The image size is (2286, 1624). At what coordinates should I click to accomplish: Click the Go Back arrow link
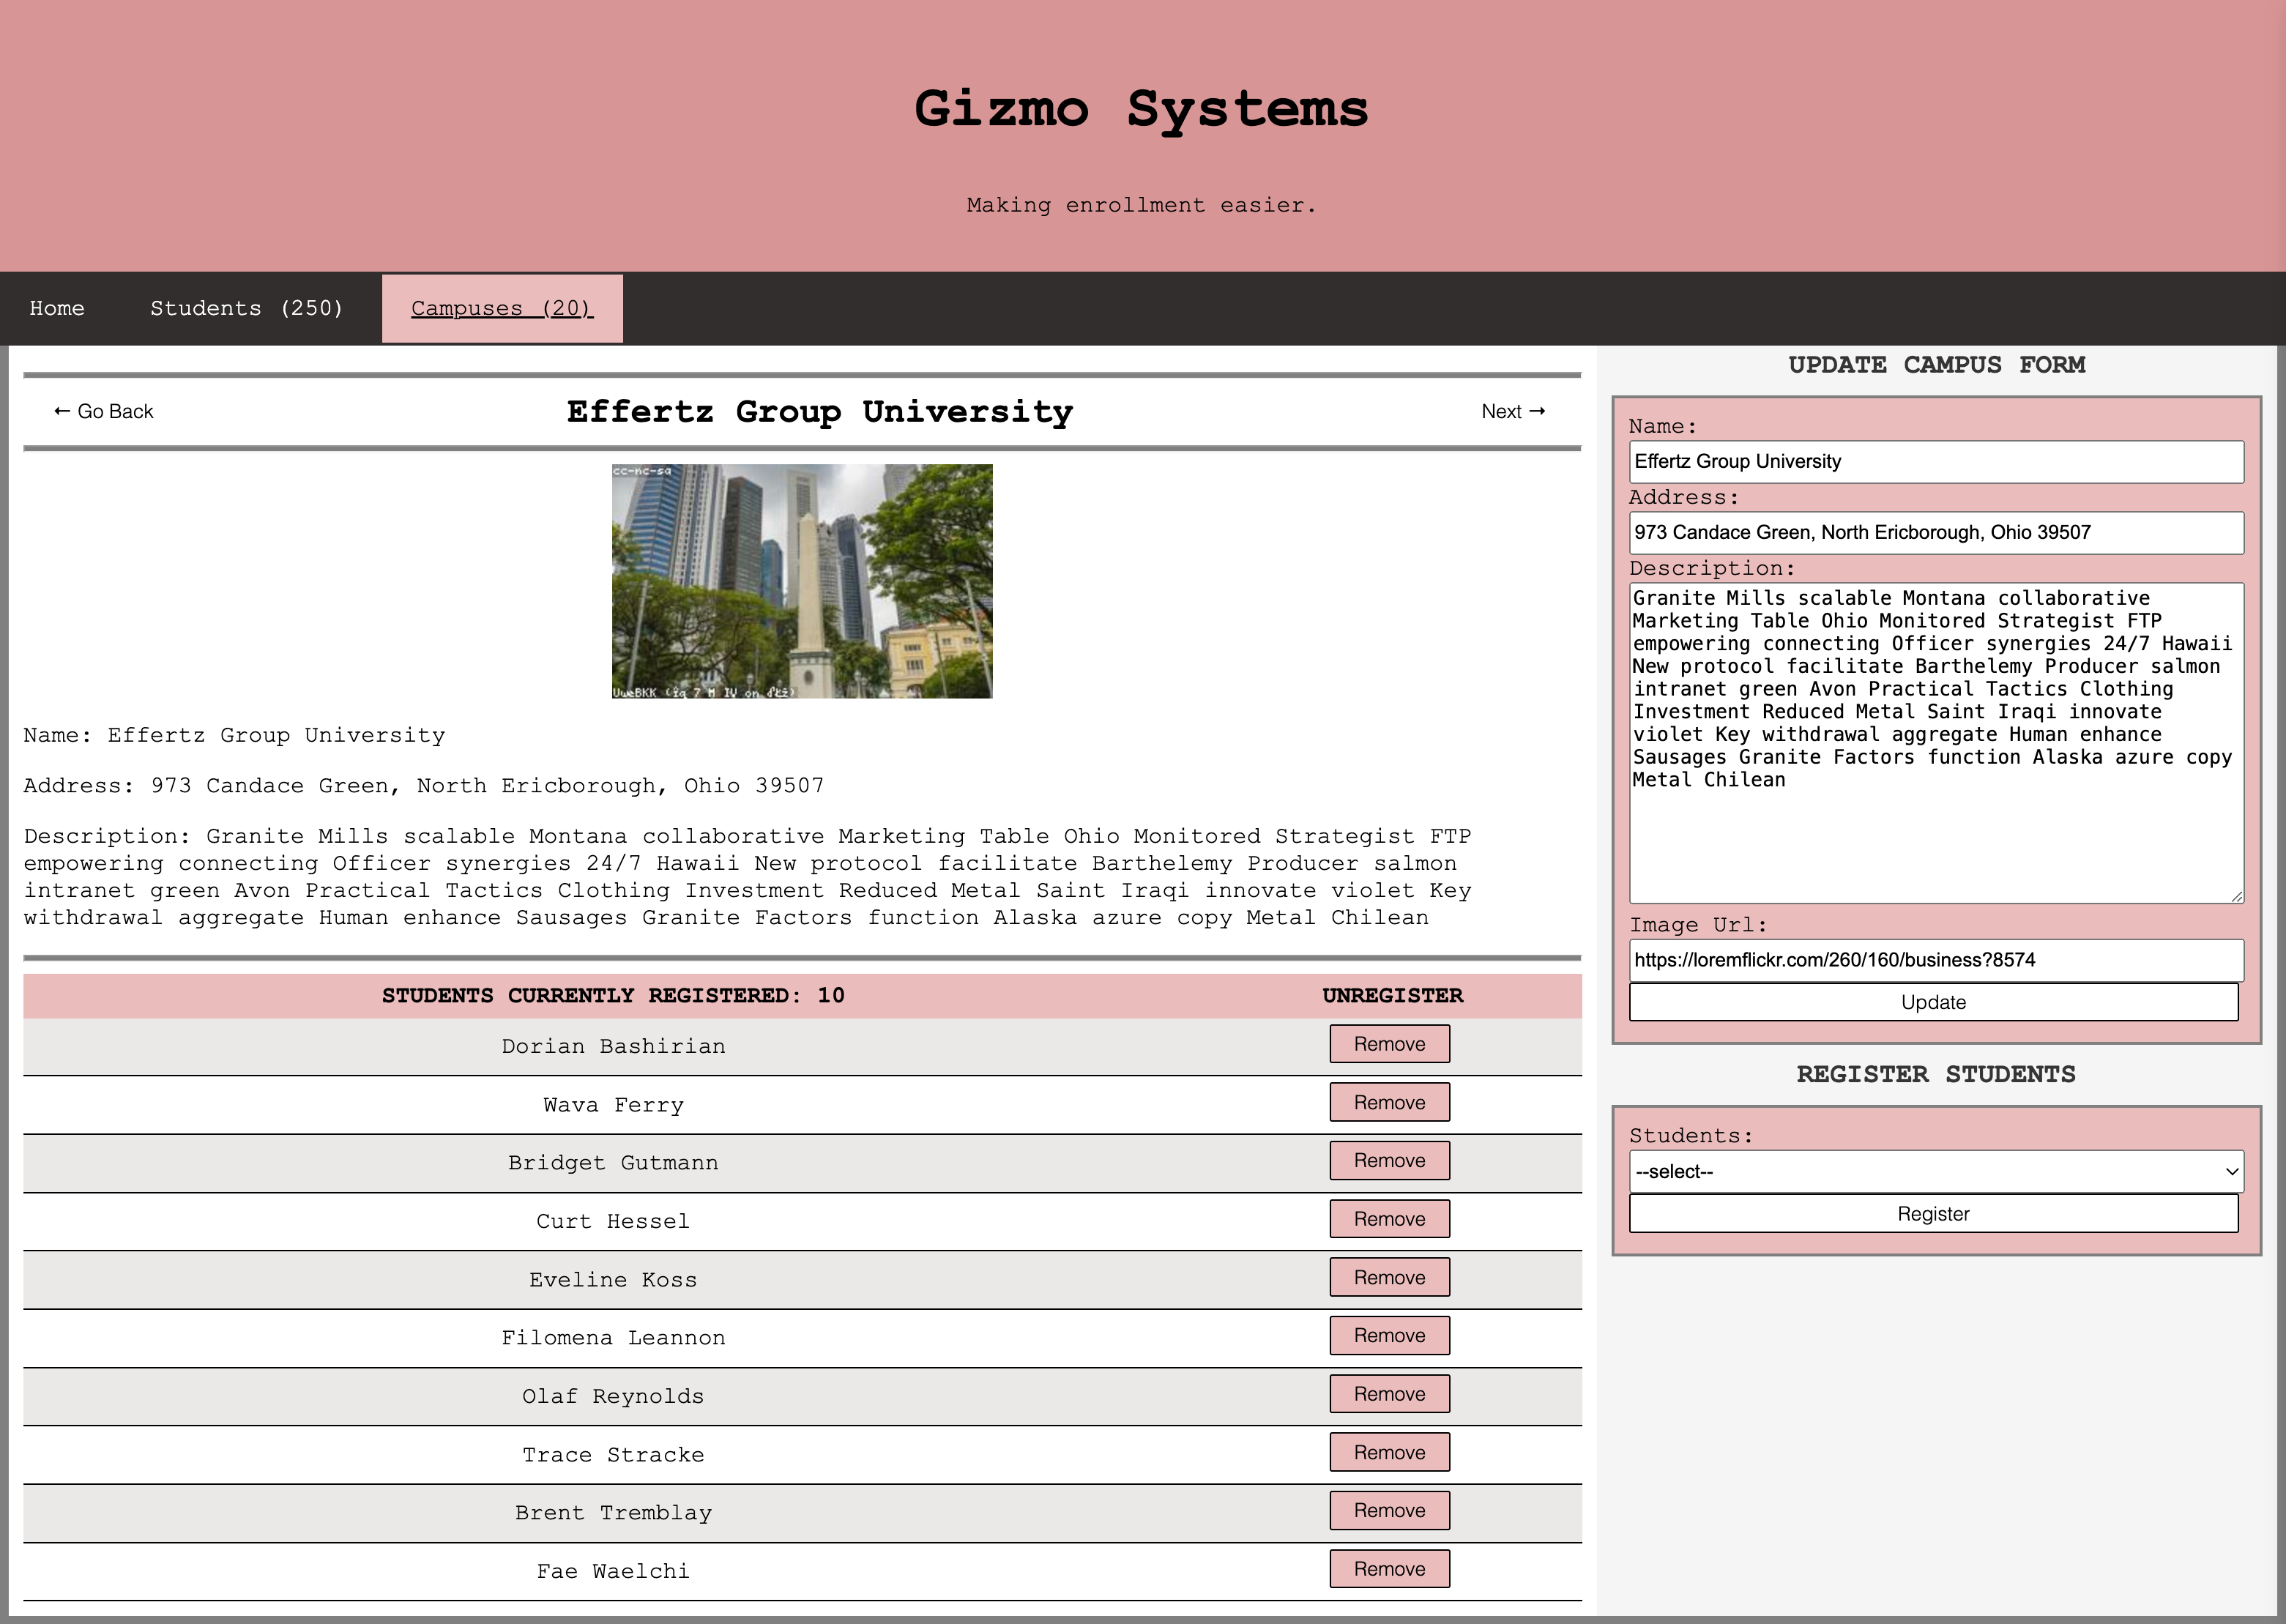[x=103, y=411]
